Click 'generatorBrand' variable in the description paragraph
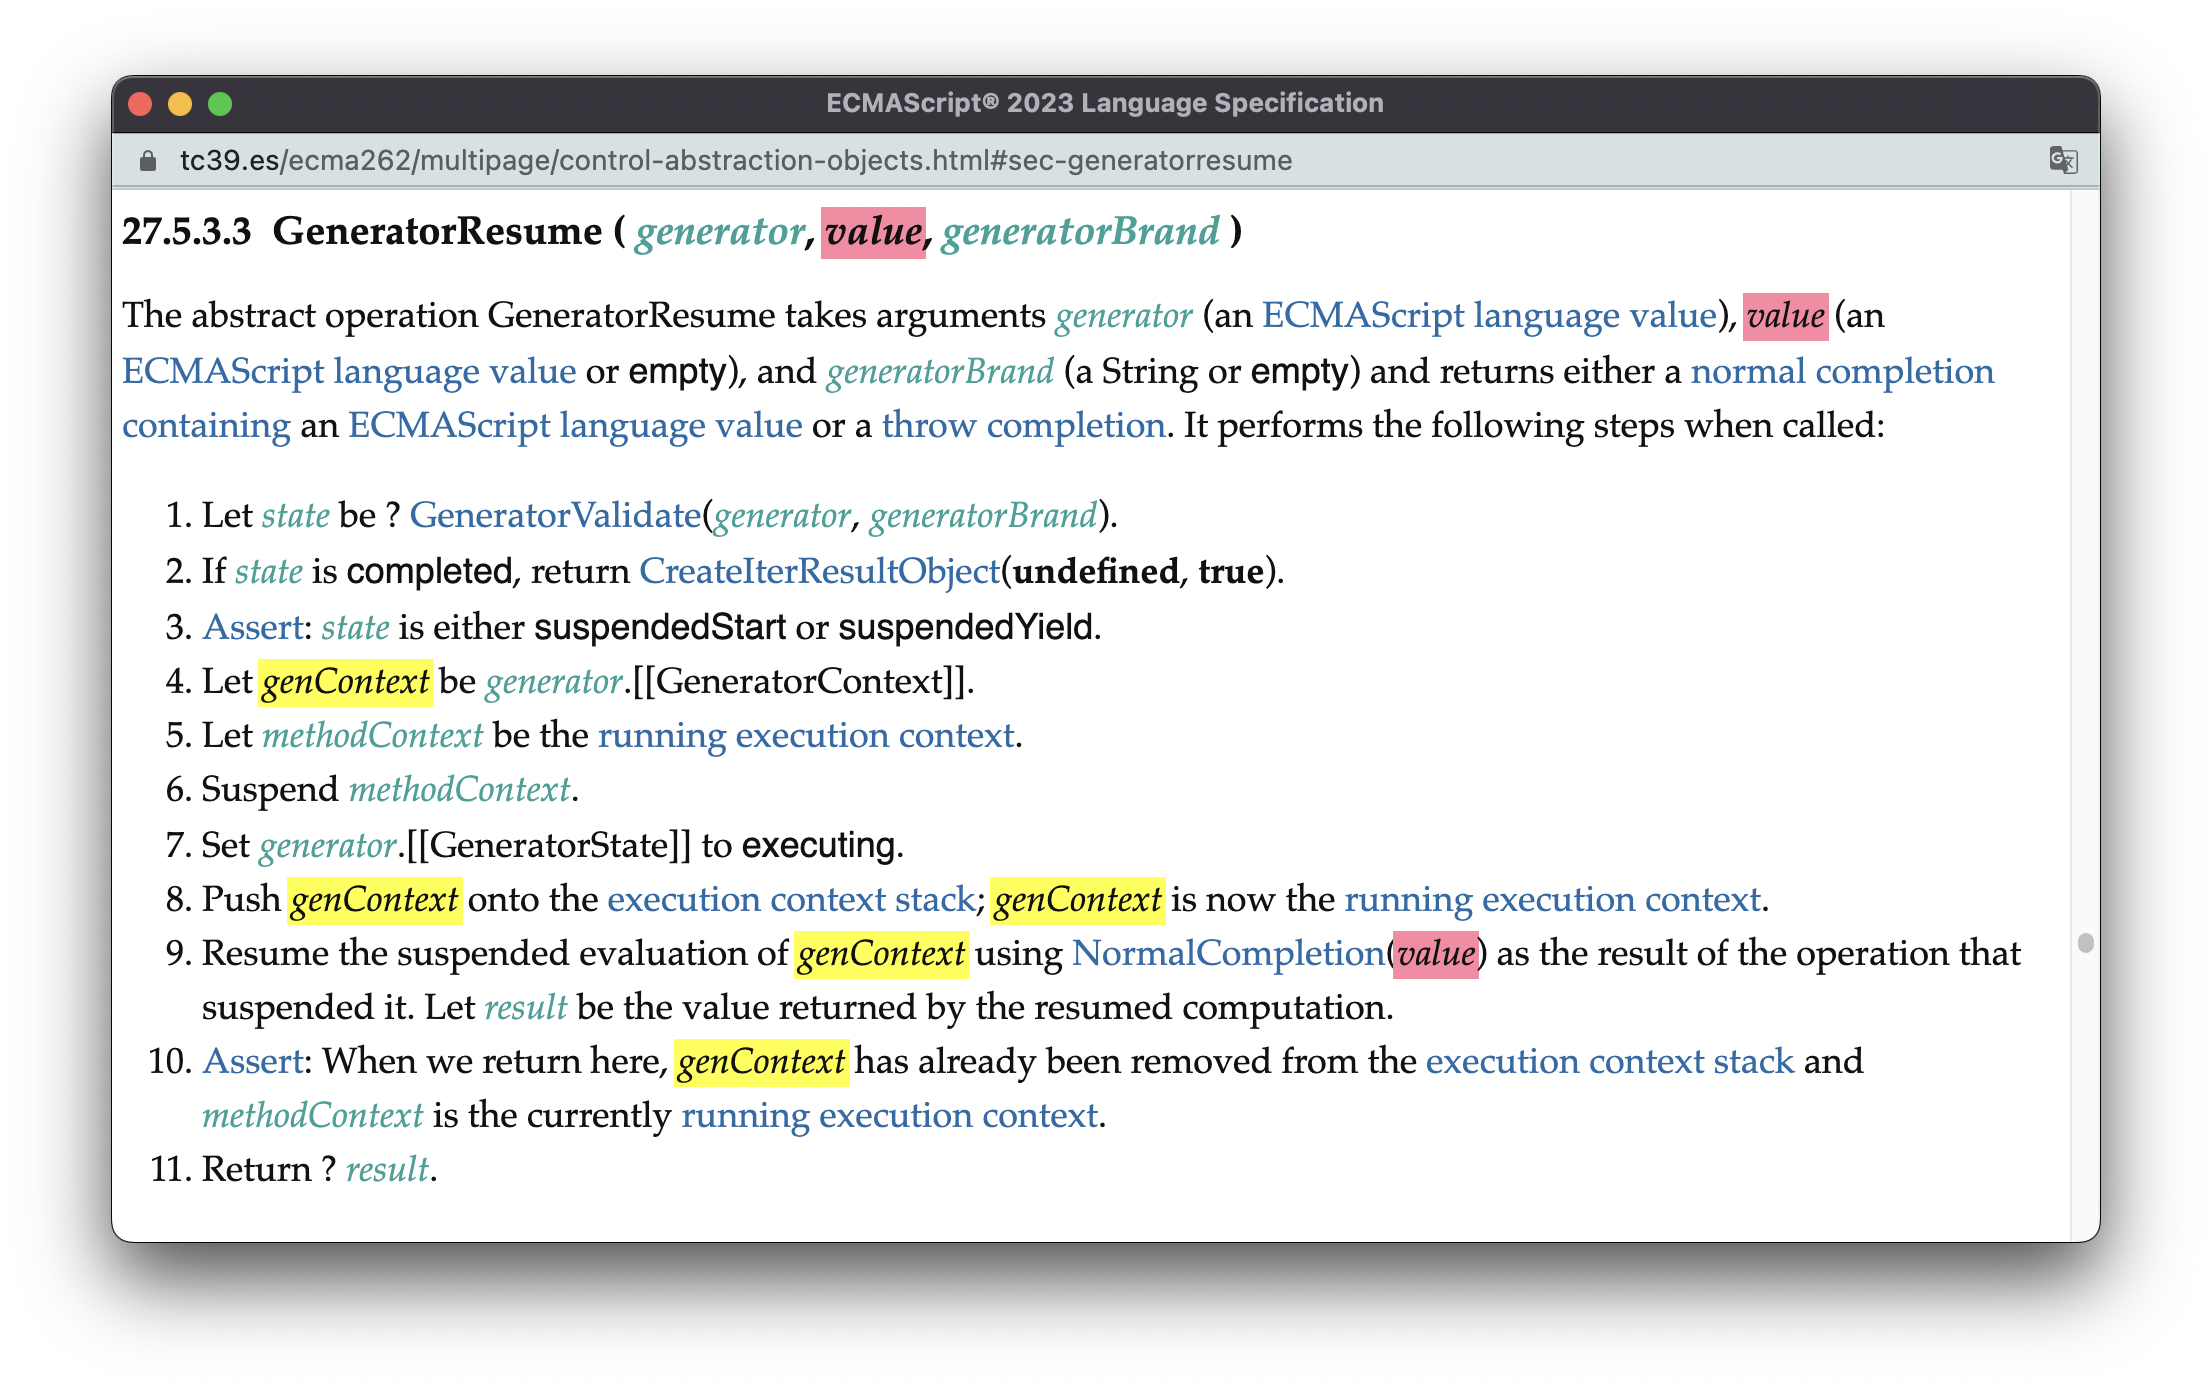This screenshot has height=1390, width=2212. (x=940, y=372)
